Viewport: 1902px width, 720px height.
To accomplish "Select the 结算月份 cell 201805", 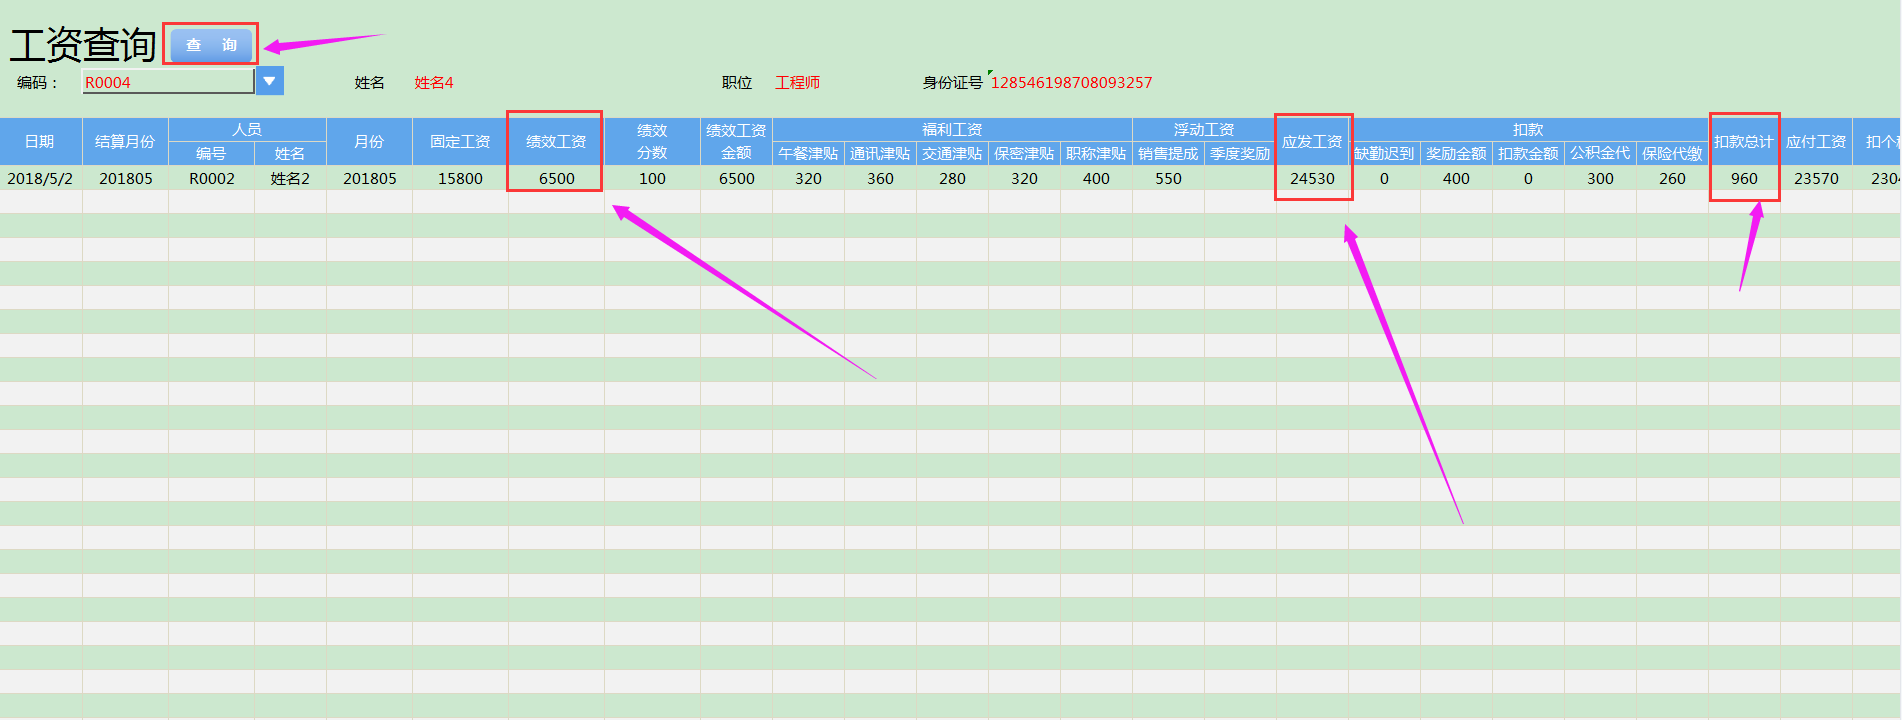I will [x=125, y=178].
